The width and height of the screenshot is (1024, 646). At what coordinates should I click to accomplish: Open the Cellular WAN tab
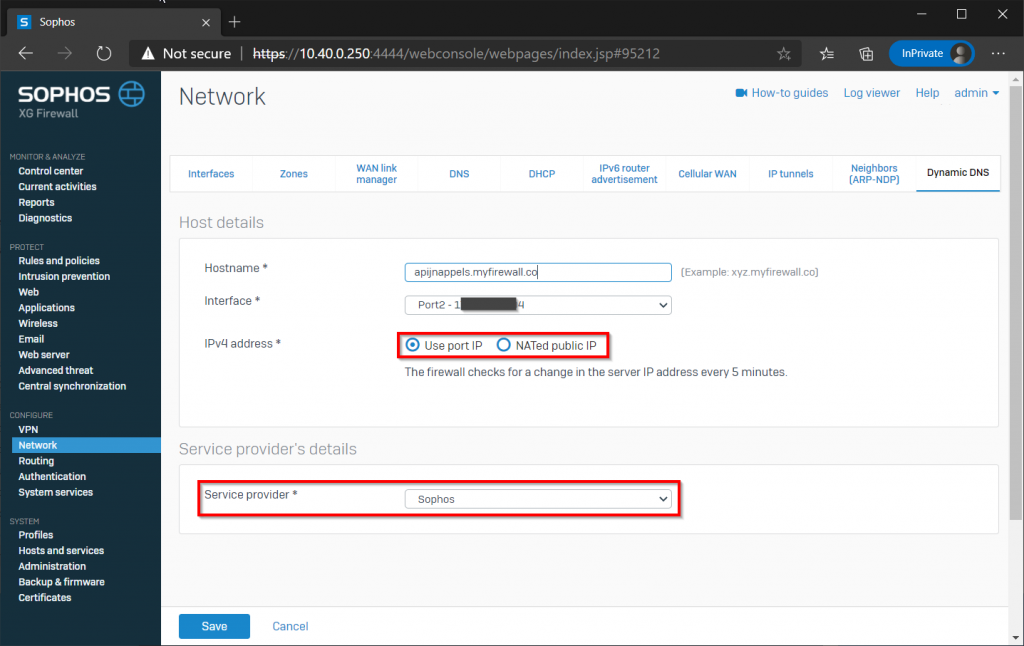point(707,174)
